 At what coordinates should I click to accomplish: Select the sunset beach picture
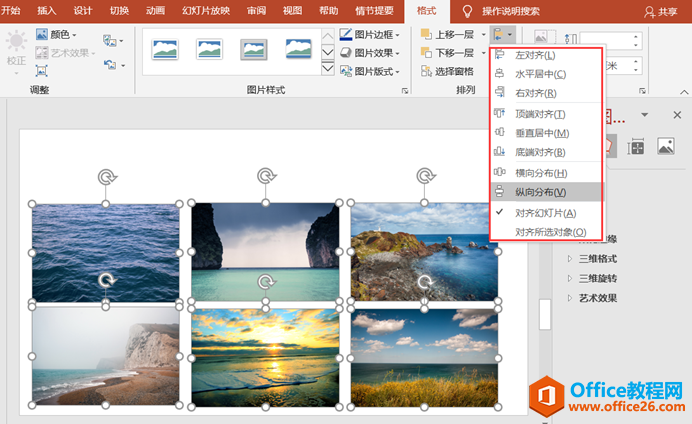pyautogui.click(x=265, y=358)
